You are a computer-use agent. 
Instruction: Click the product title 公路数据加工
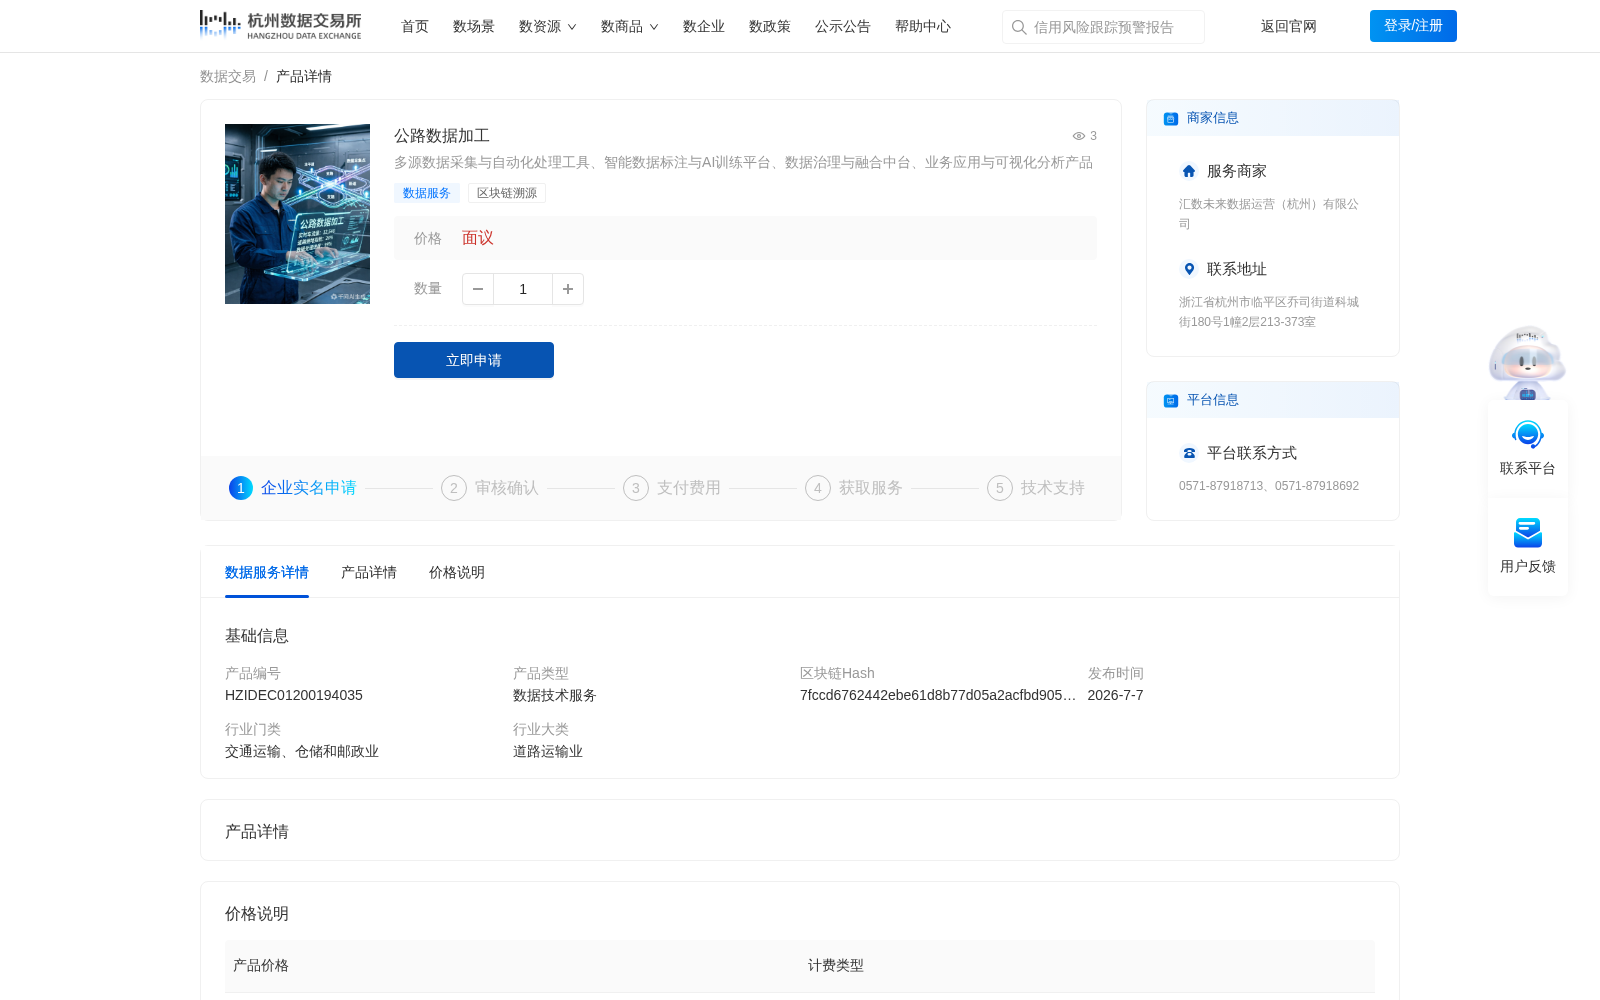[x=442, y=136]
